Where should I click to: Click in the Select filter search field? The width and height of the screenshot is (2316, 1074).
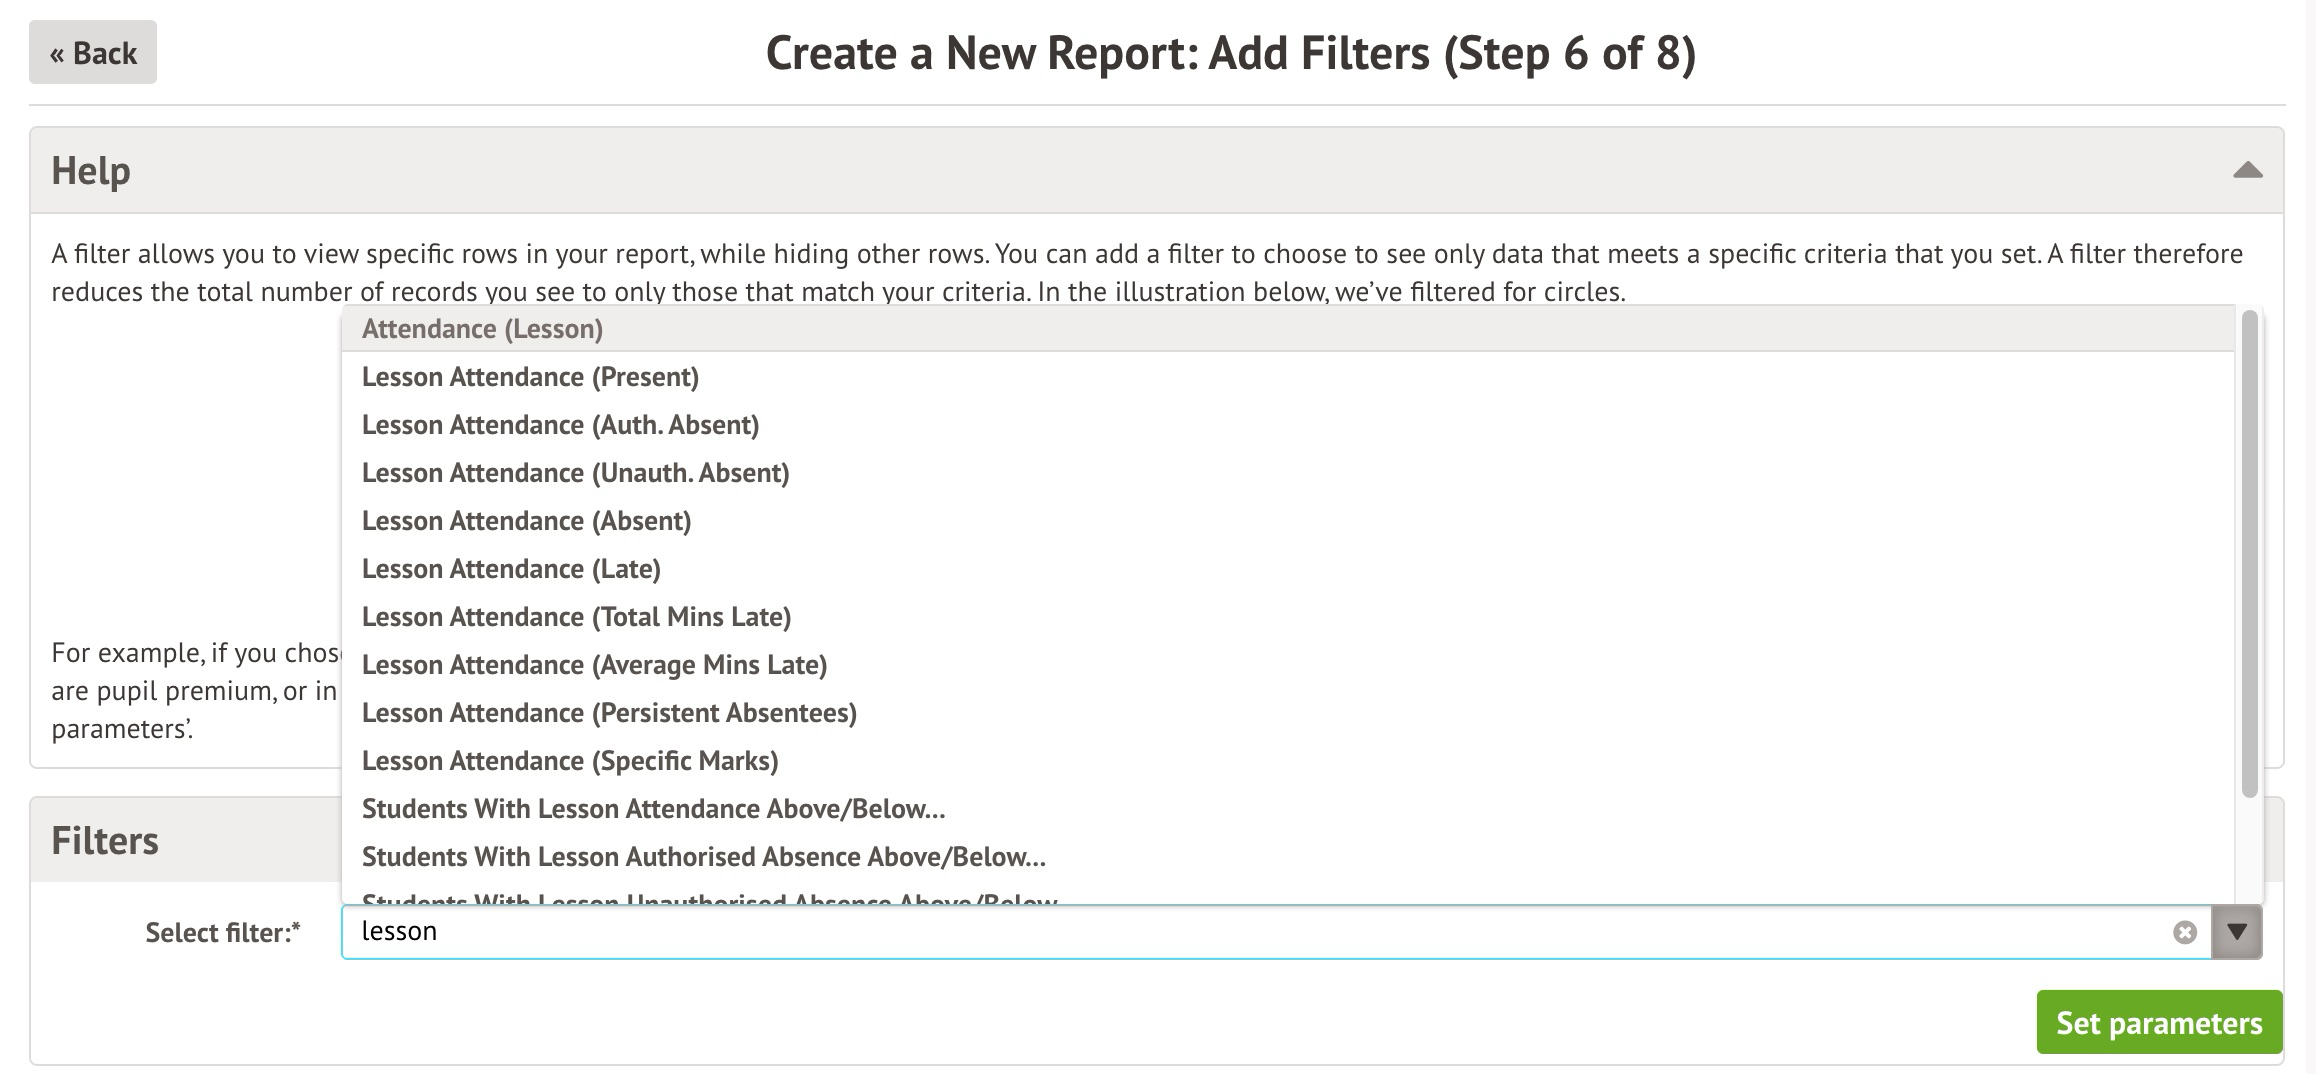[x=1250, y=932]
